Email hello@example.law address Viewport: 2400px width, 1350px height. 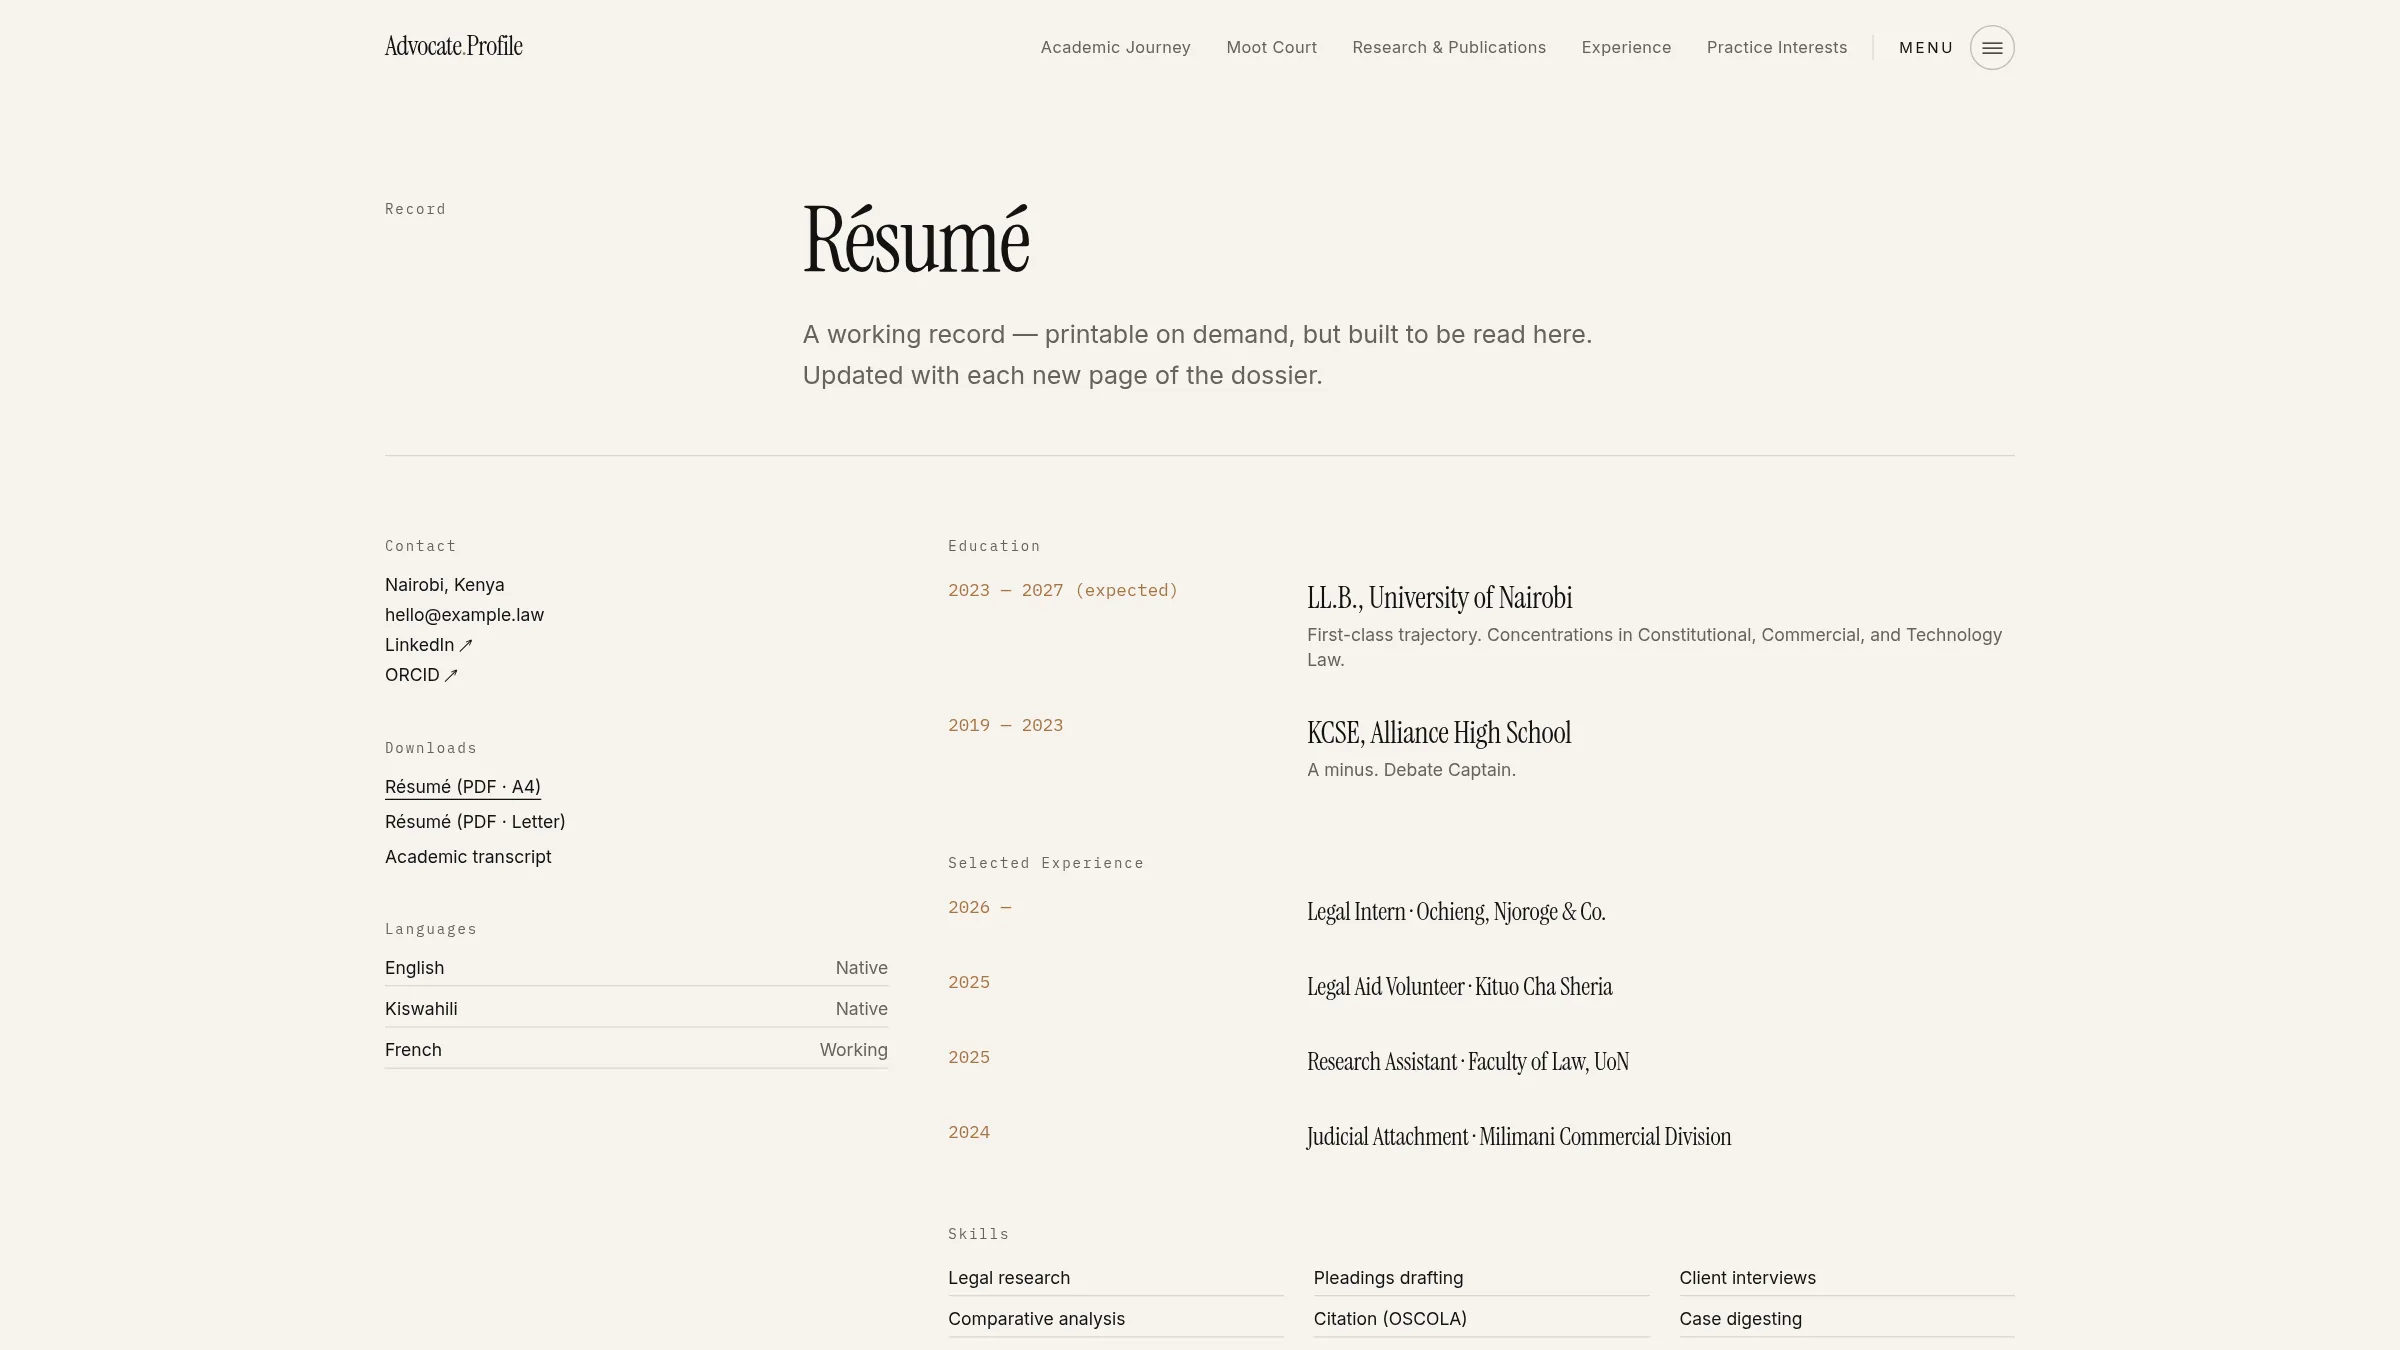coord(464,615)
